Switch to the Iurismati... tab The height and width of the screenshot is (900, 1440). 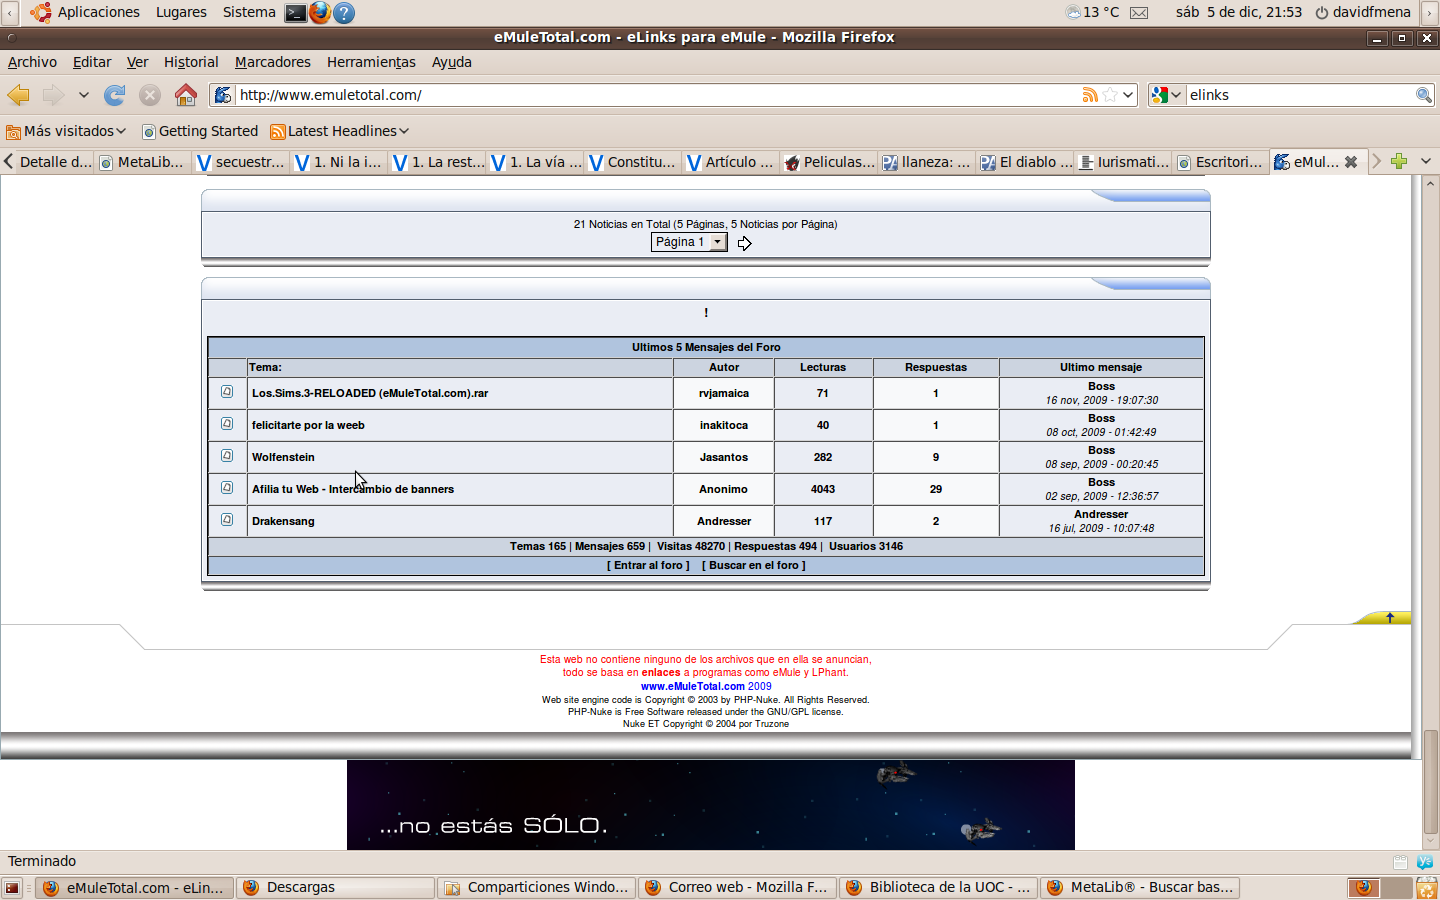point(1124,162)
